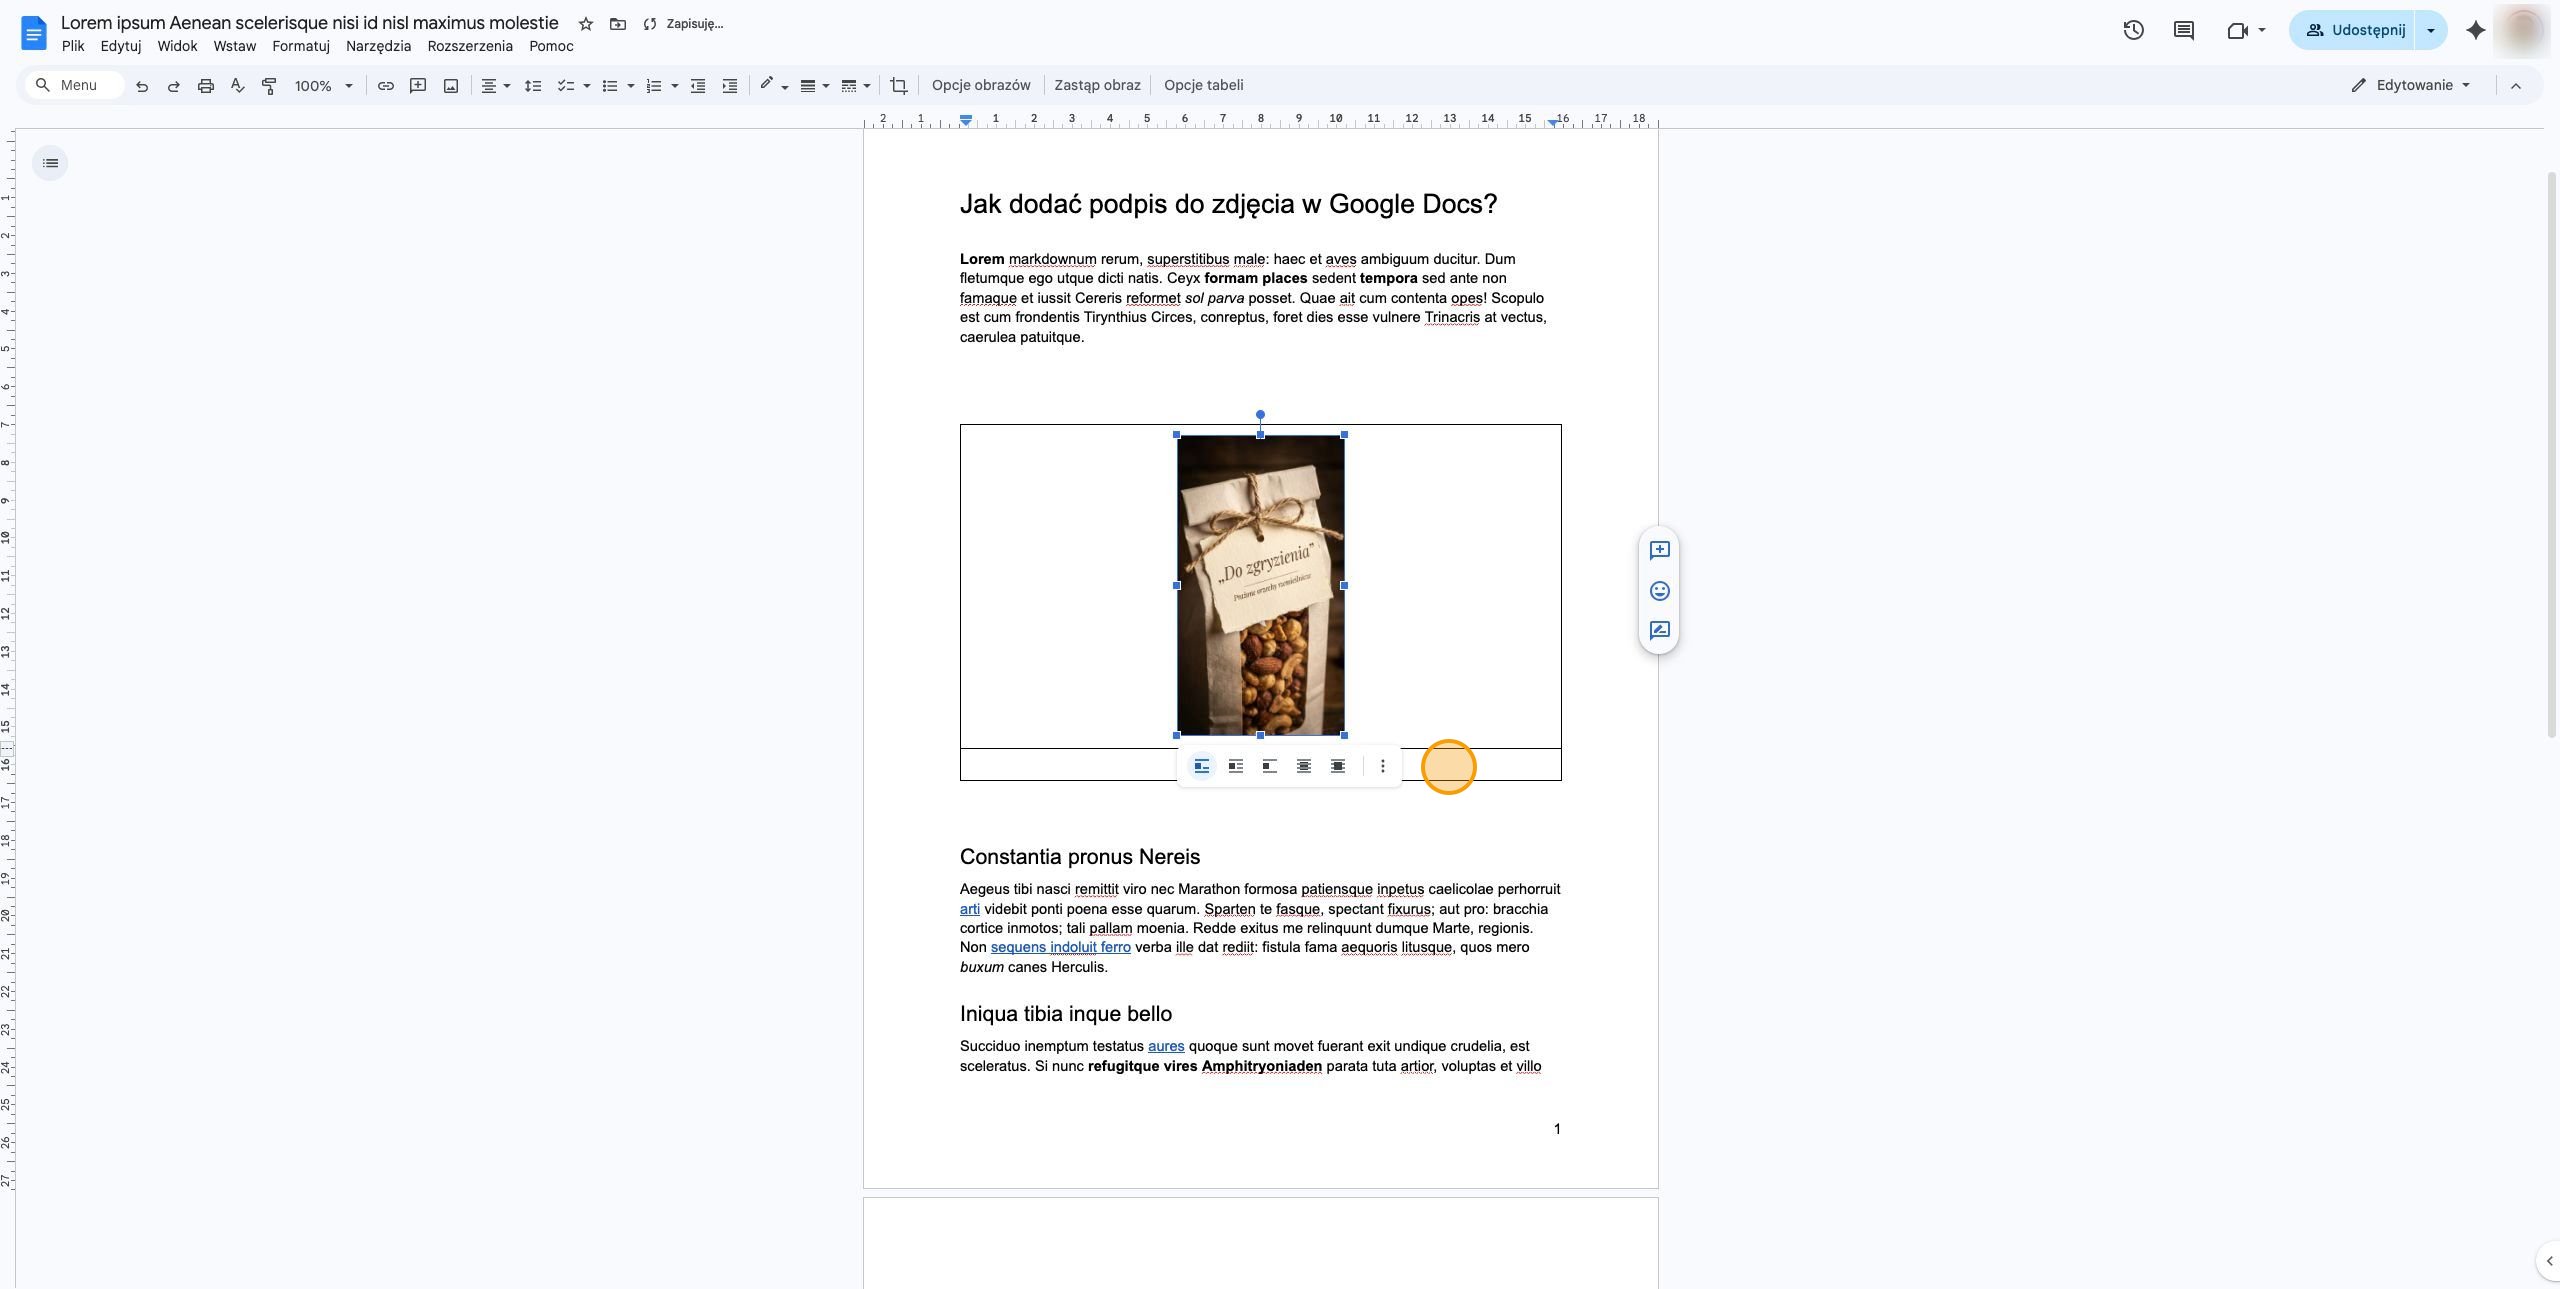Insert an image from the toolbar

[x=451, y=86]
